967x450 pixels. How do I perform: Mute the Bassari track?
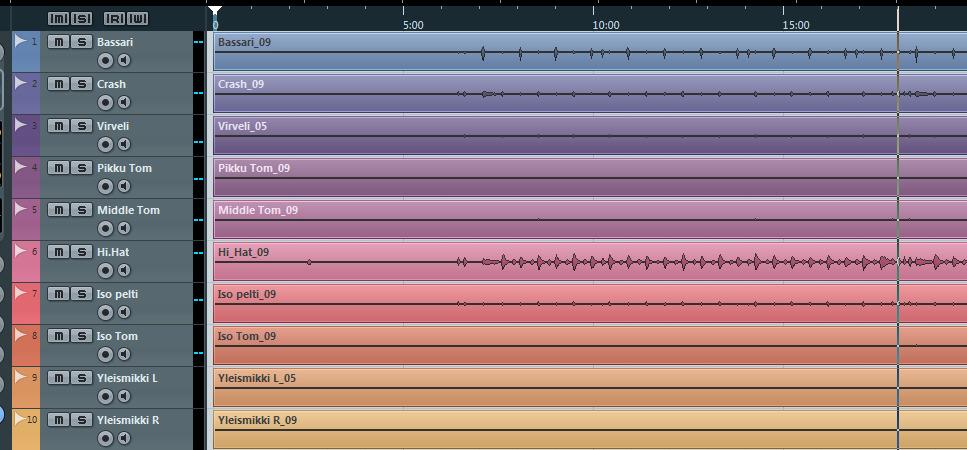(59, 42)
